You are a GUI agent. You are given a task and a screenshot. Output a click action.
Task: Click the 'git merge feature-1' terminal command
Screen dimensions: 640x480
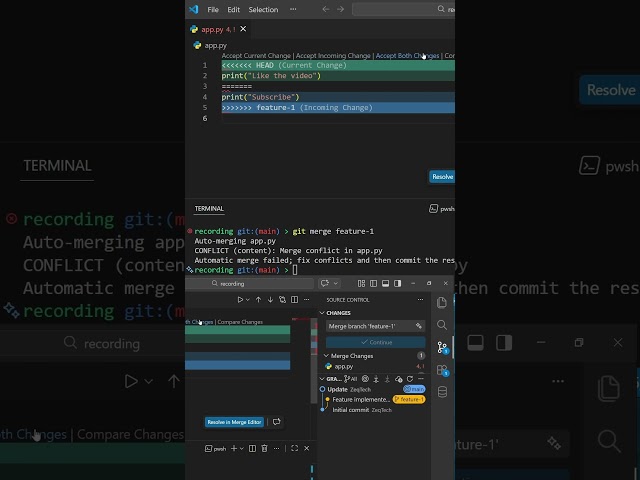[333, 231]
